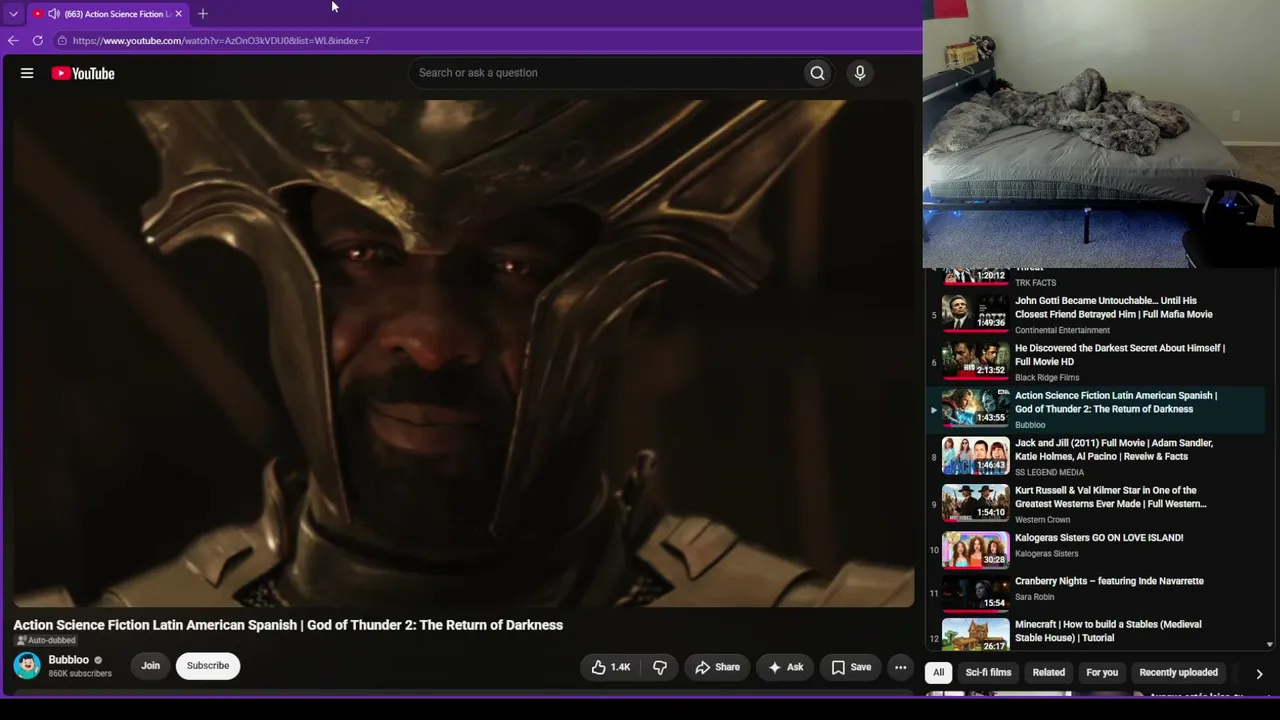
Task: Click the Auto-dubbed badge
Action: [x=46, y=641]
